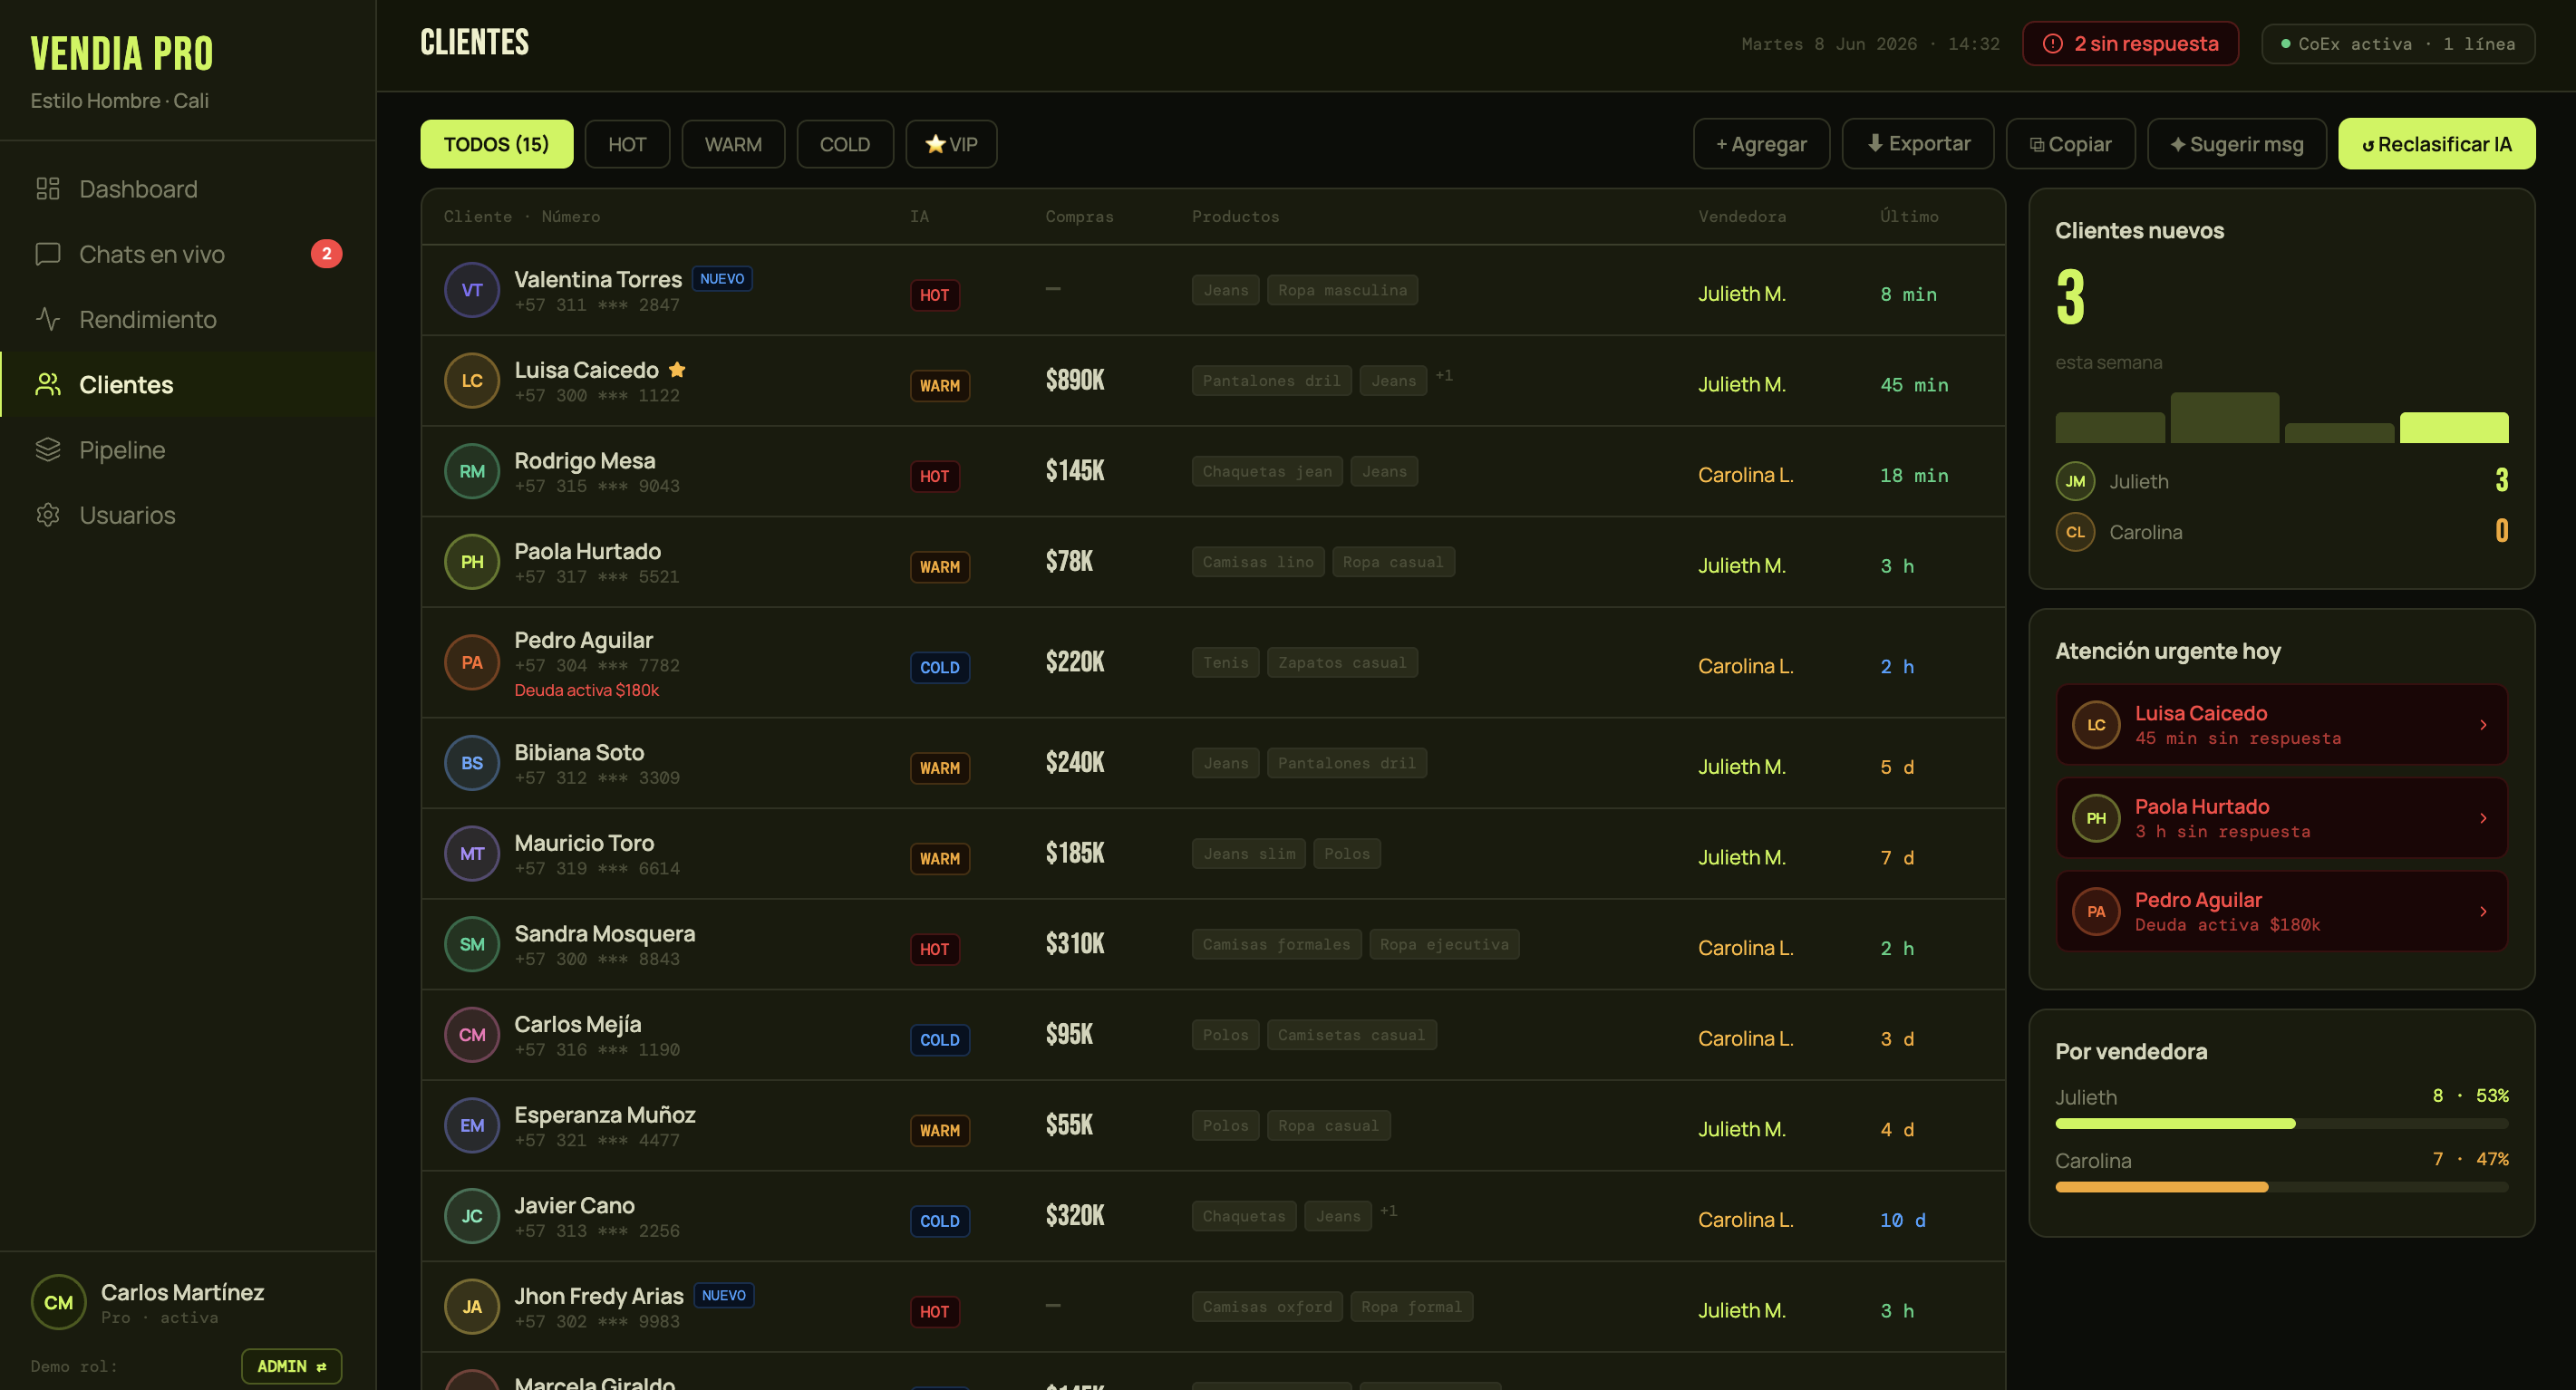Export the client list with Exportar

(1918, 144)
